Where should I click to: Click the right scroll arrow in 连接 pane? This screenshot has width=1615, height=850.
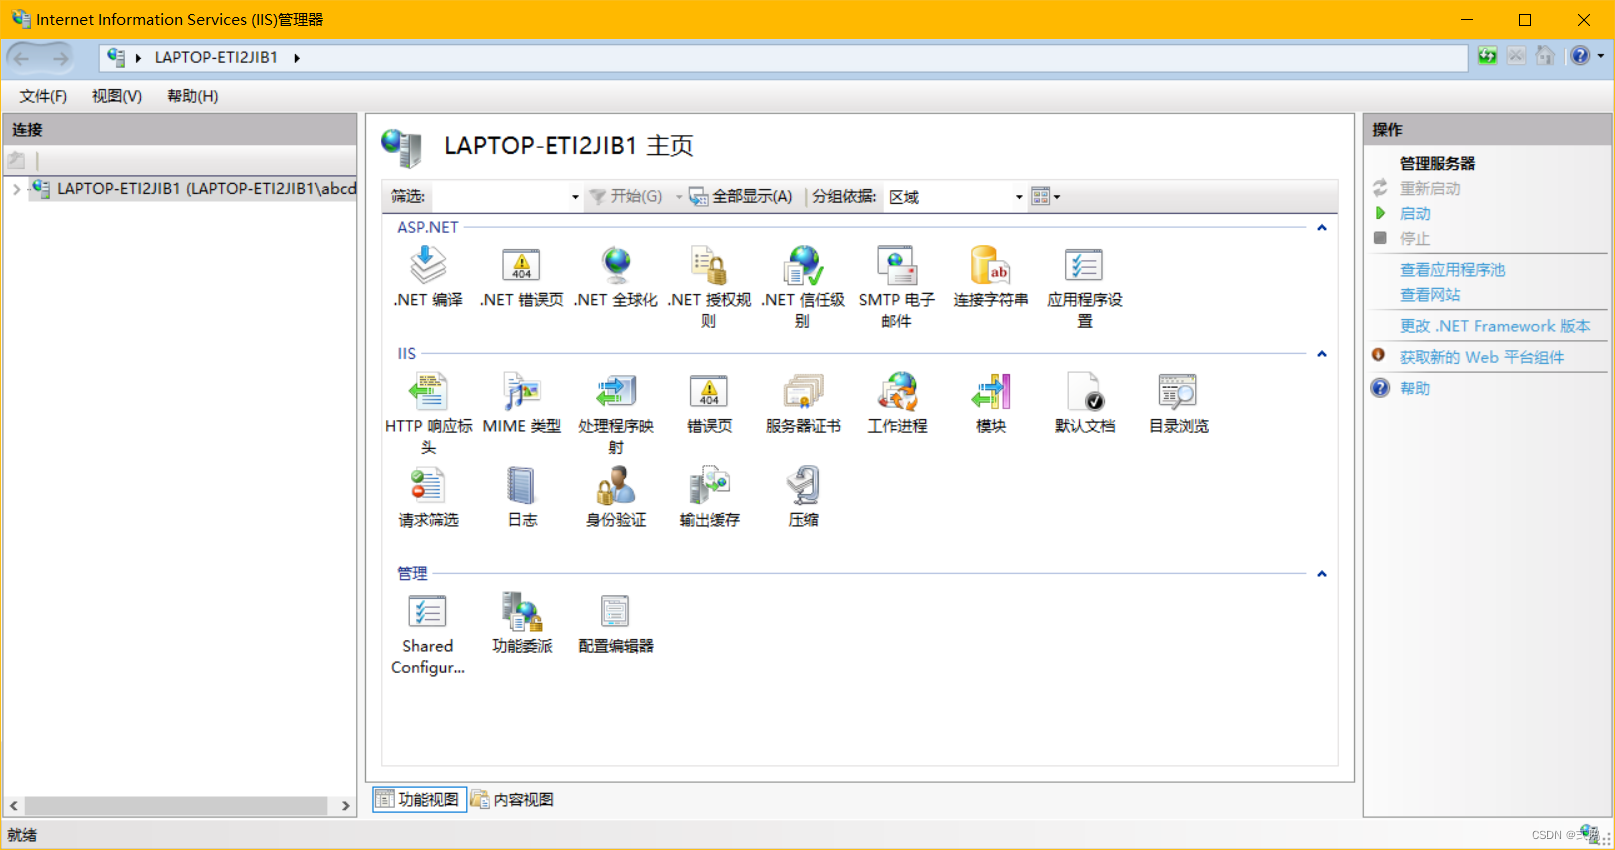pos(345,806)
